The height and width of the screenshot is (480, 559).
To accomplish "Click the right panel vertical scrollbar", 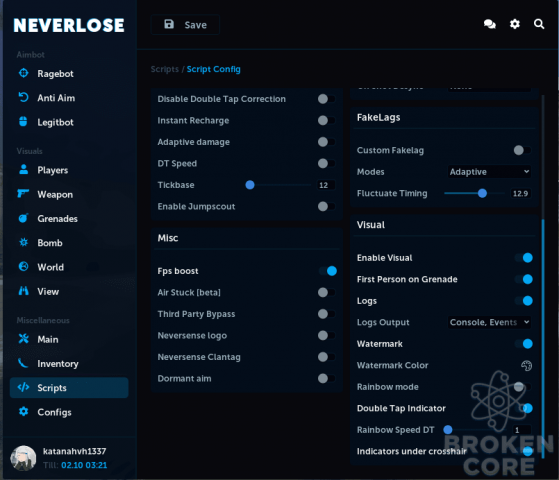I will click(x=543, y=339).
